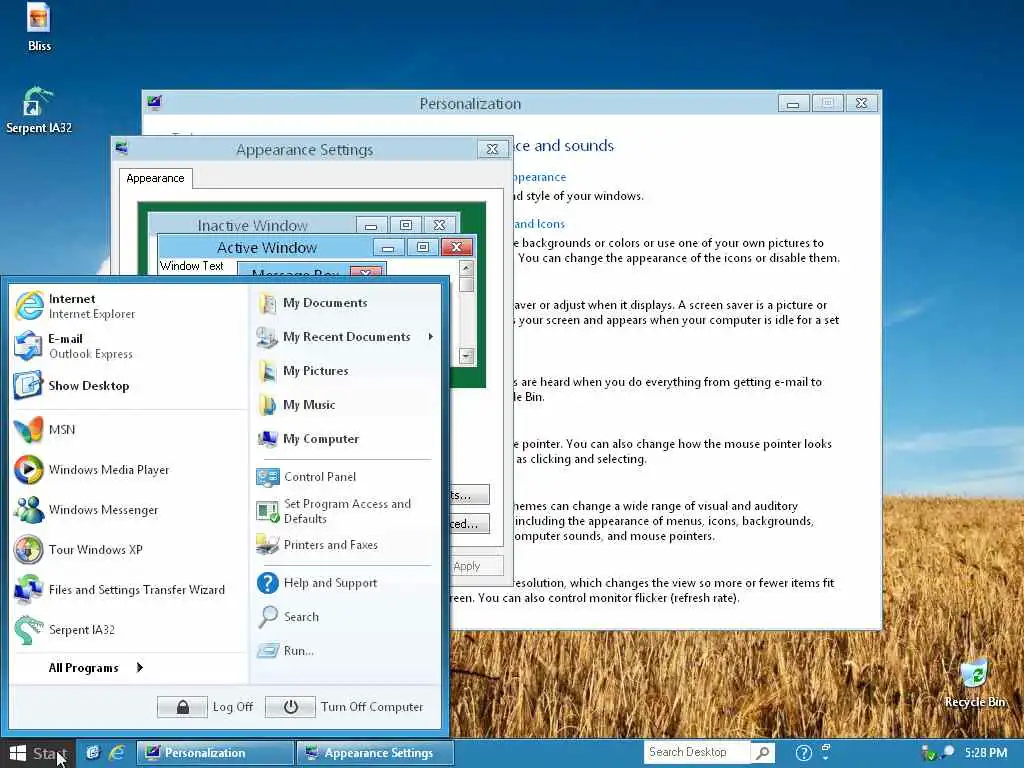Click search magnifier button in taskbar
The image size is (1024, 768).
click(x=762, y=753)
